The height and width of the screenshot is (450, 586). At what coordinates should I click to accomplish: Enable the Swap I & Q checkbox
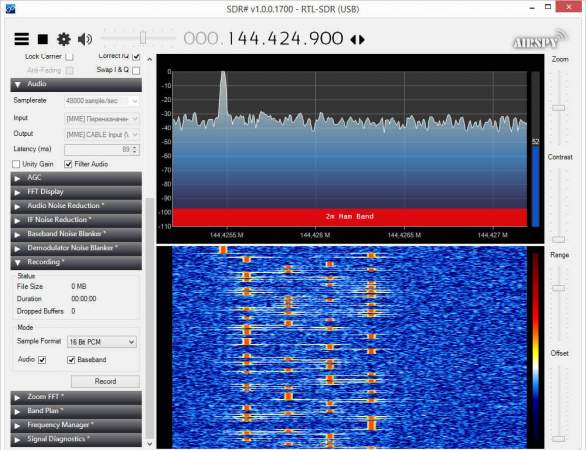coord(136,71)
